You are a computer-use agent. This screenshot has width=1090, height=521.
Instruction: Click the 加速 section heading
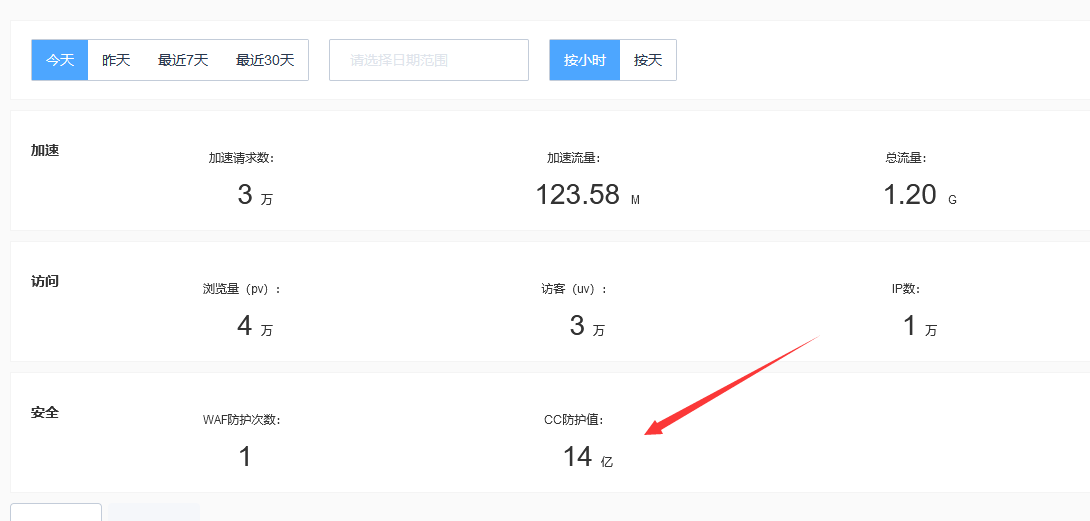tap(45, 150)
